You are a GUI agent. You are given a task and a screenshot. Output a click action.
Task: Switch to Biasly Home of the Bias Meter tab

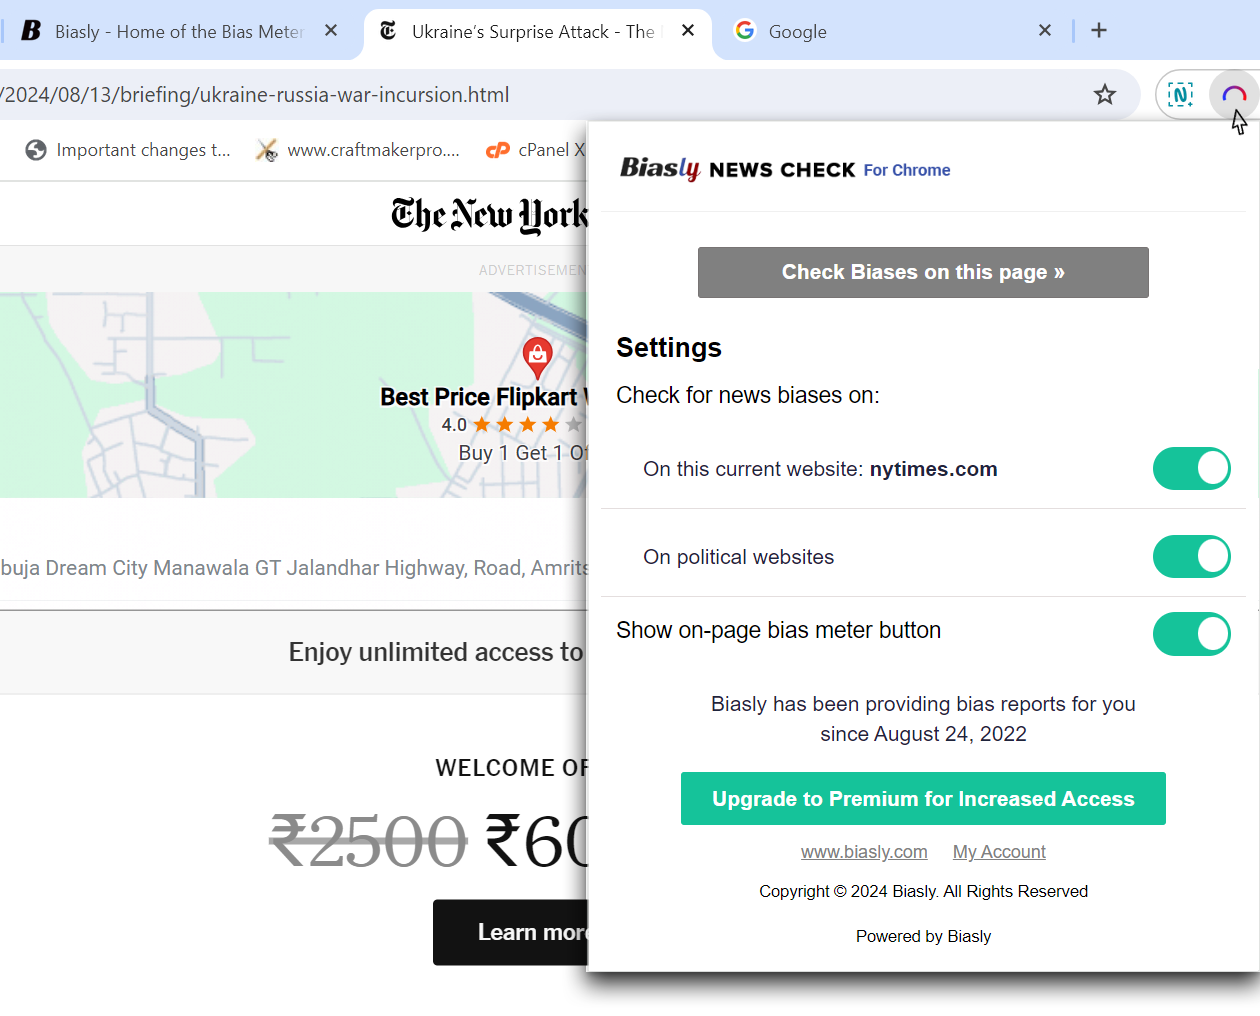coord(170,32)
